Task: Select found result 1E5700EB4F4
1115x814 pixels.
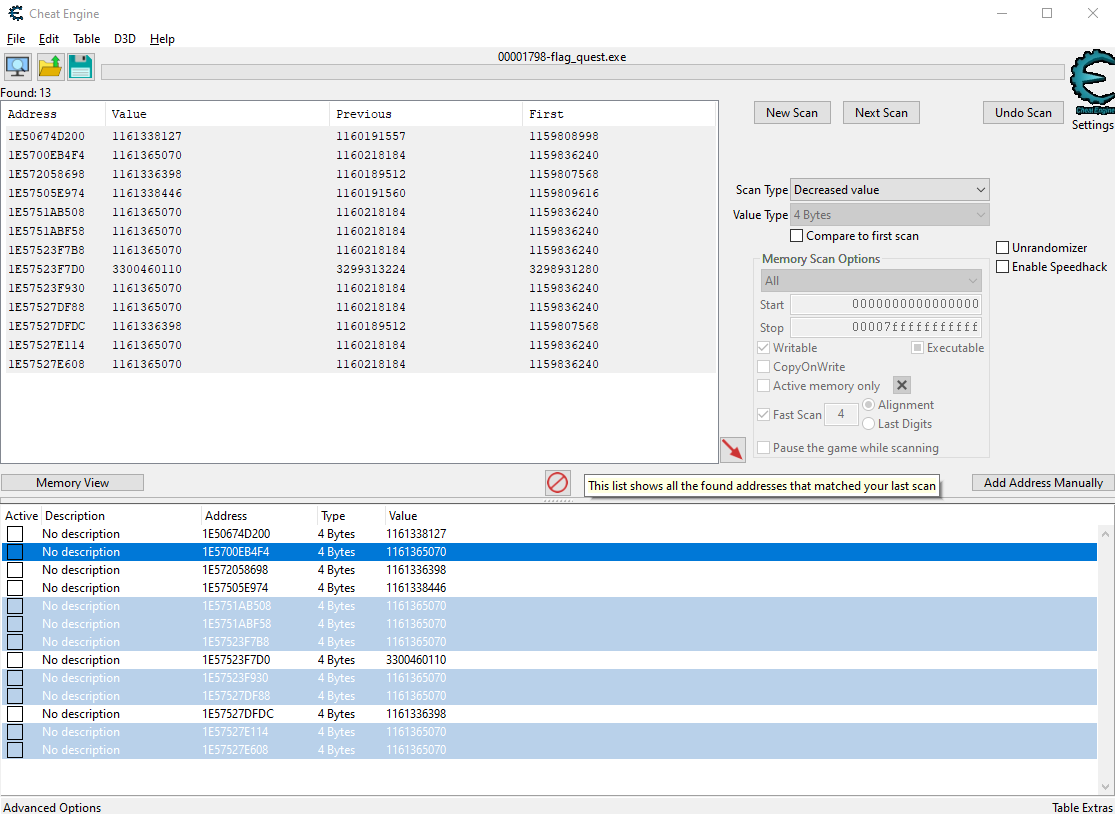Action: pos(359,155)
